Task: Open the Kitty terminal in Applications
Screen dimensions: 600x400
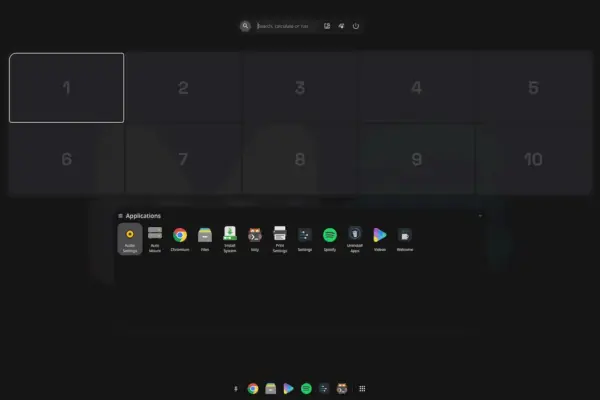Action: click(255, 239)
